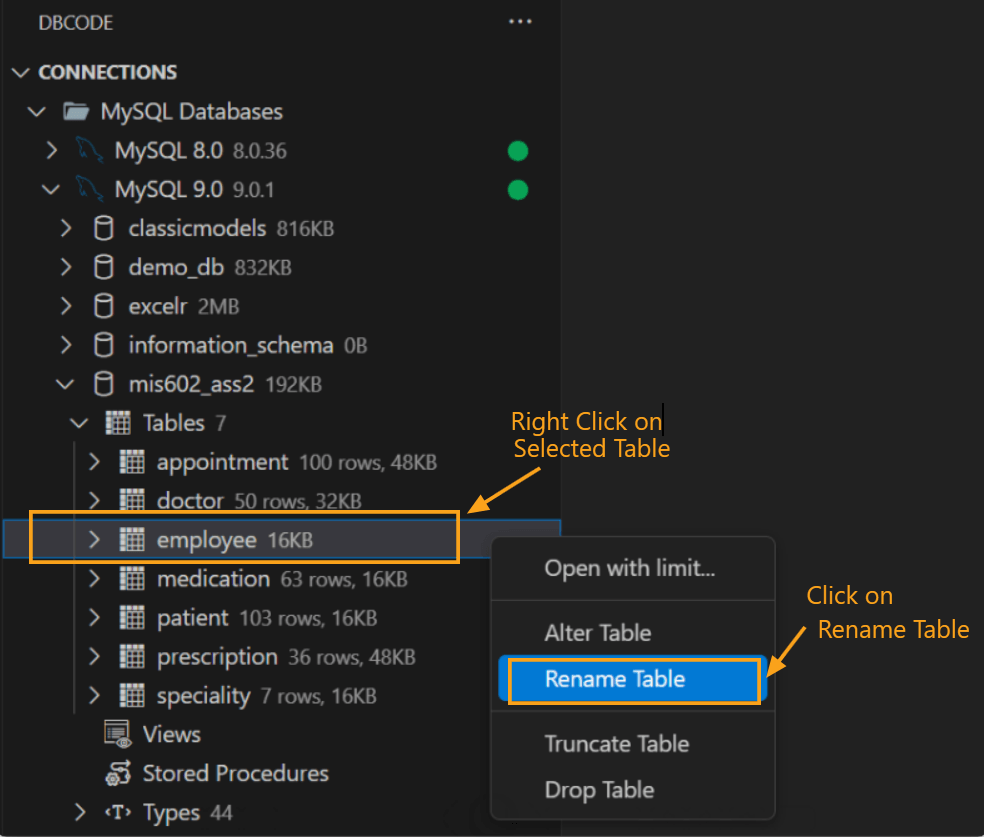The width and height of the screenshot is (984, 837).
Task: Click Truncate Table in the menu
Action: click(x=617, y=743)
